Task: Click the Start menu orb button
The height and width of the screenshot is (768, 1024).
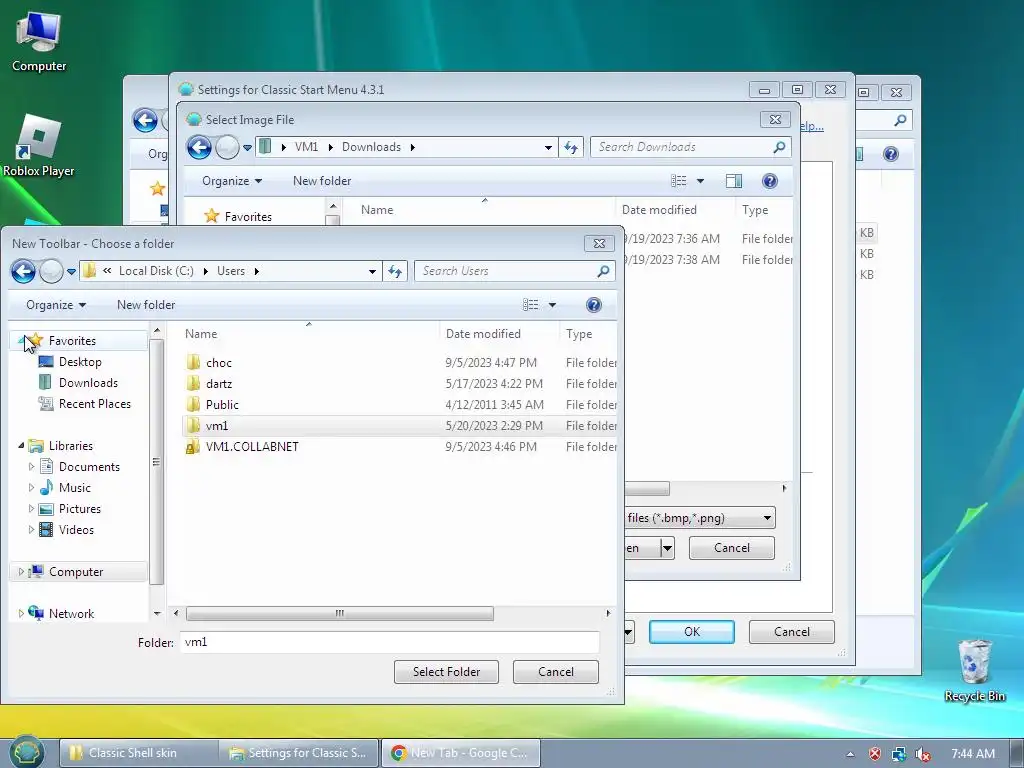Action: (27, 752)
